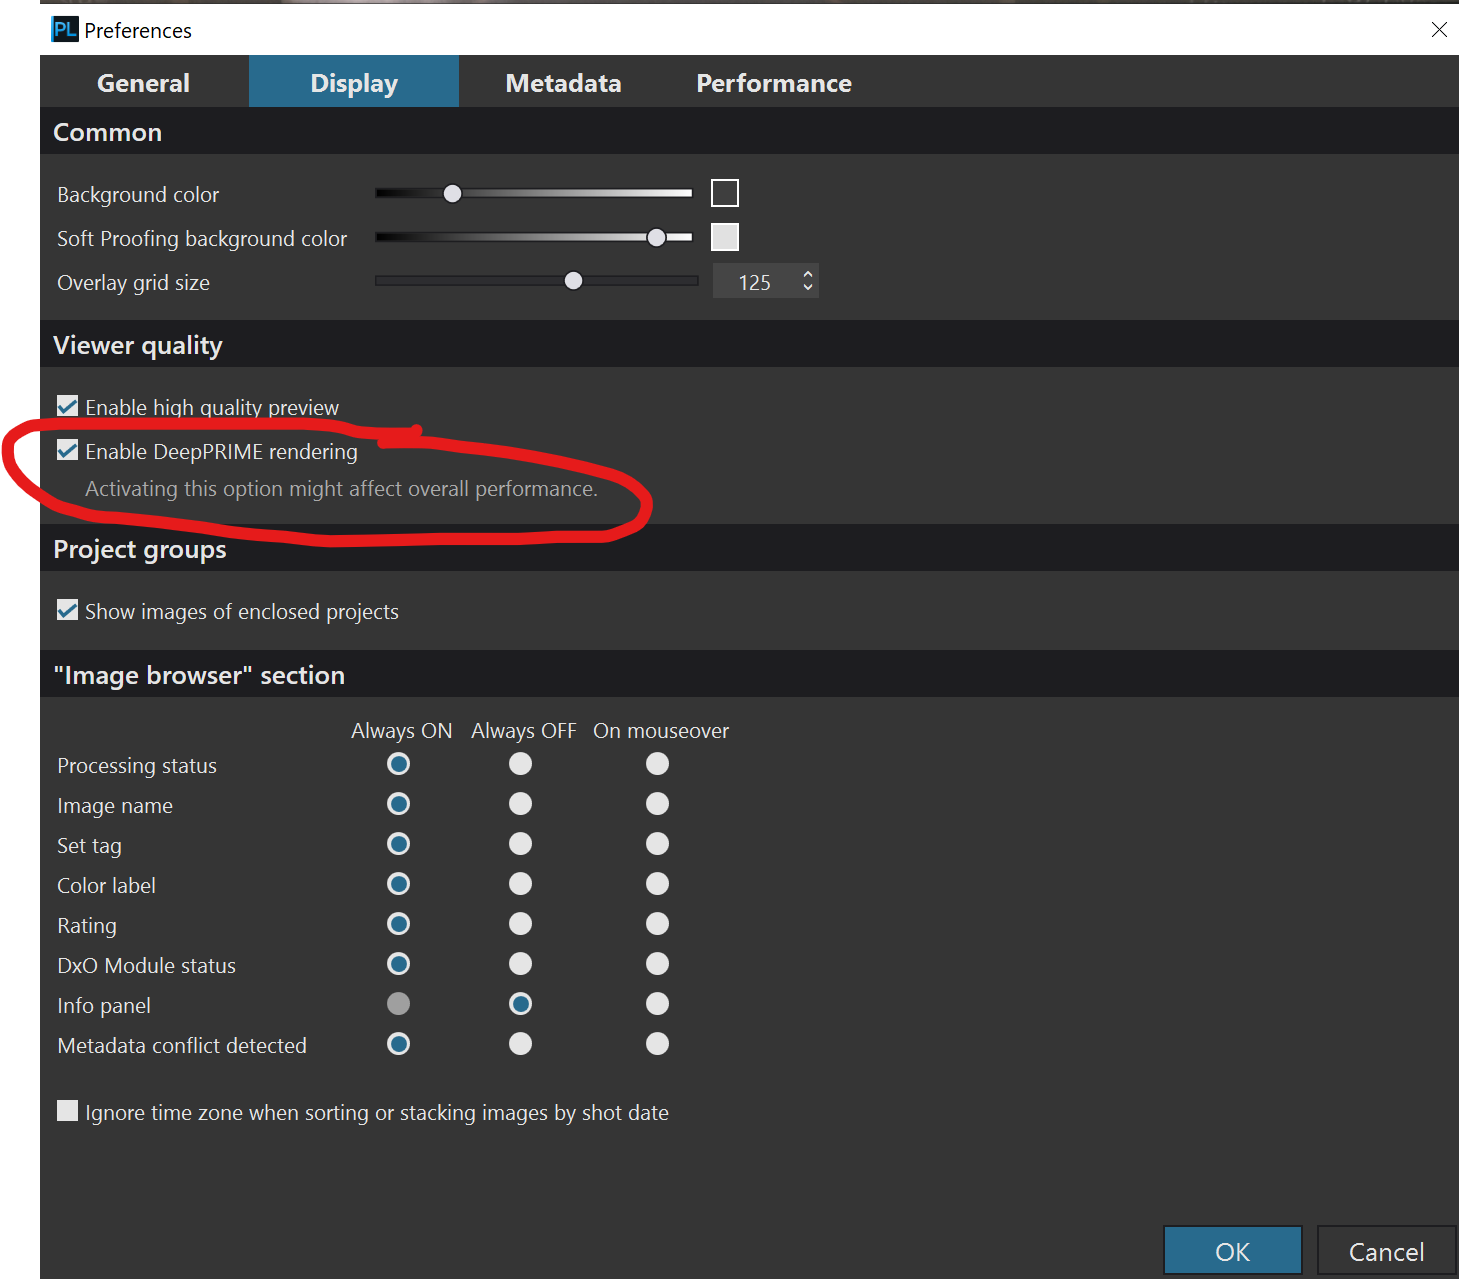Disable Enable high quality preview checkbox
The image size is (1459, 1279).
(x=68, y=406)
